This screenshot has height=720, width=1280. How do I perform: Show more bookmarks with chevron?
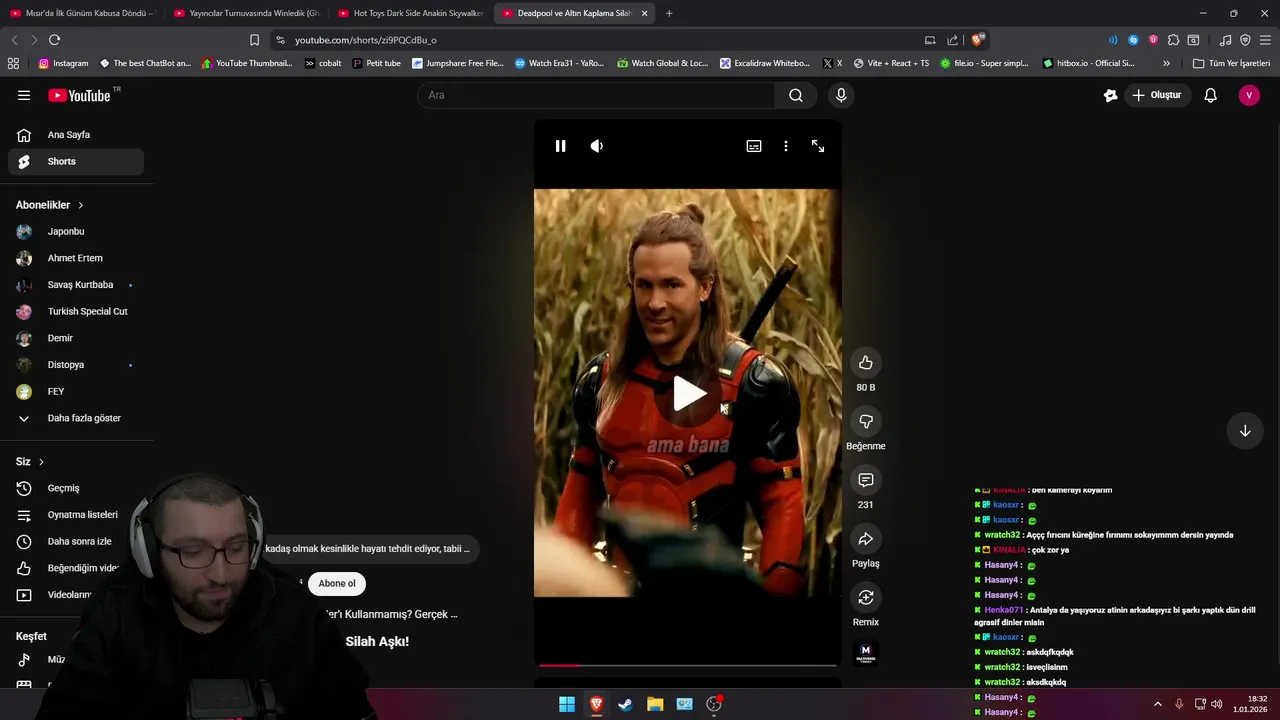[1166, 63]
